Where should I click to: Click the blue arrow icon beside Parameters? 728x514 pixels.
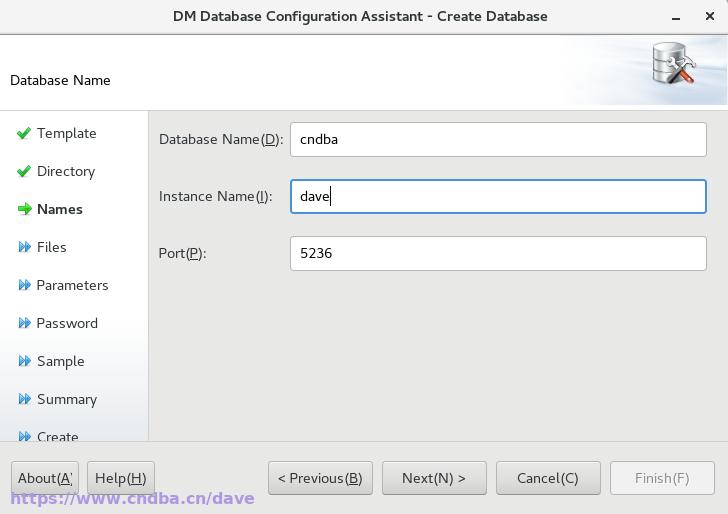click(25, 285)
